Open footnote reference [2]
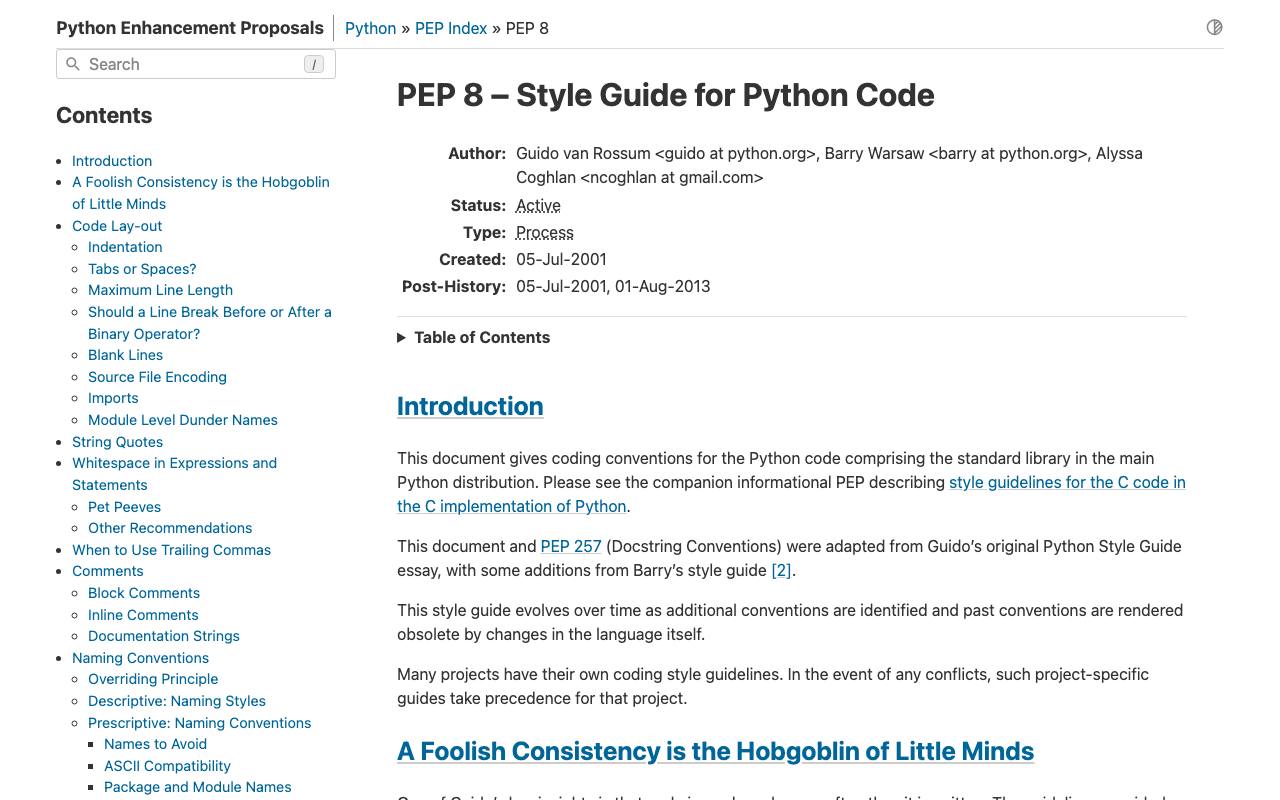 pos(781,570)
